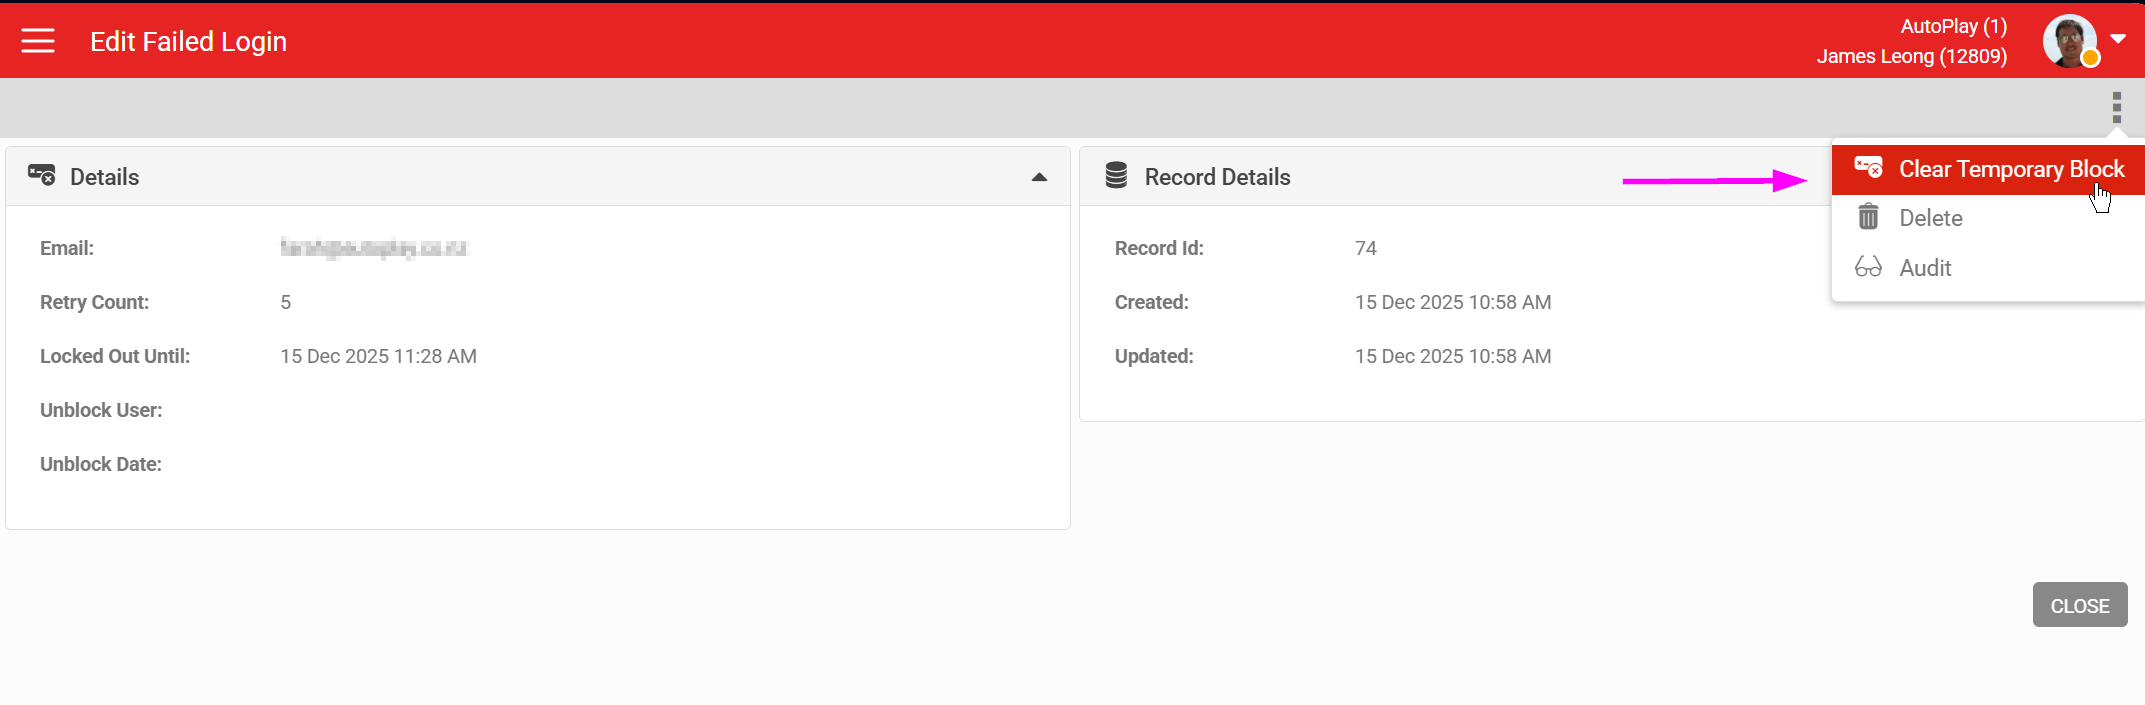Screen dimensions: 2145x705
Task: Open the user account dropdown arrow
Action: pyautogui.click(x=2118, y=39)
